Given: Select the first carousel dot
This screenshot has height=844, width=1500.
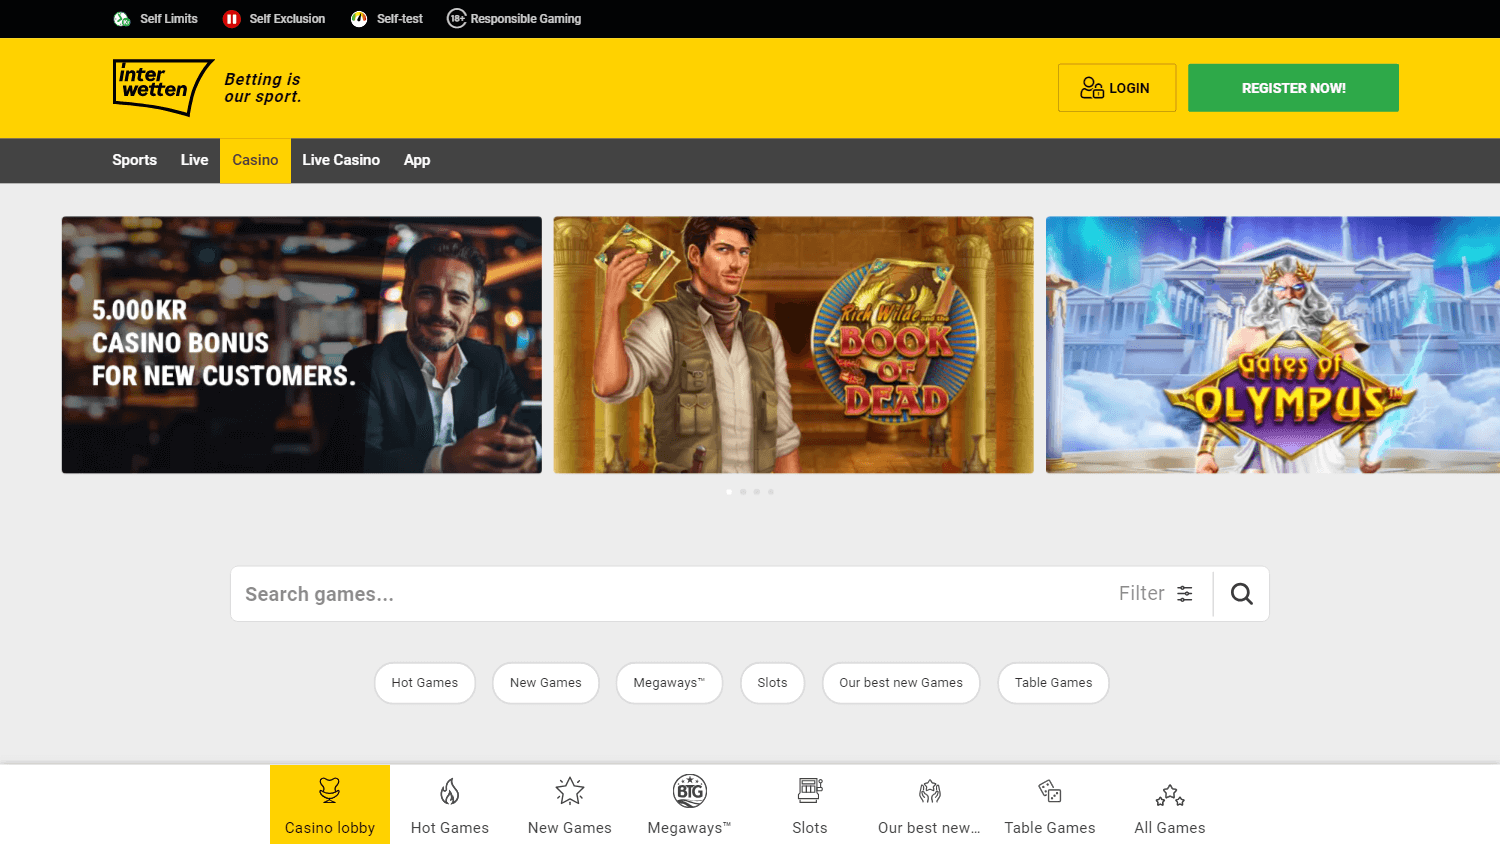Looking at the screenshot, I should coord(729,492).
